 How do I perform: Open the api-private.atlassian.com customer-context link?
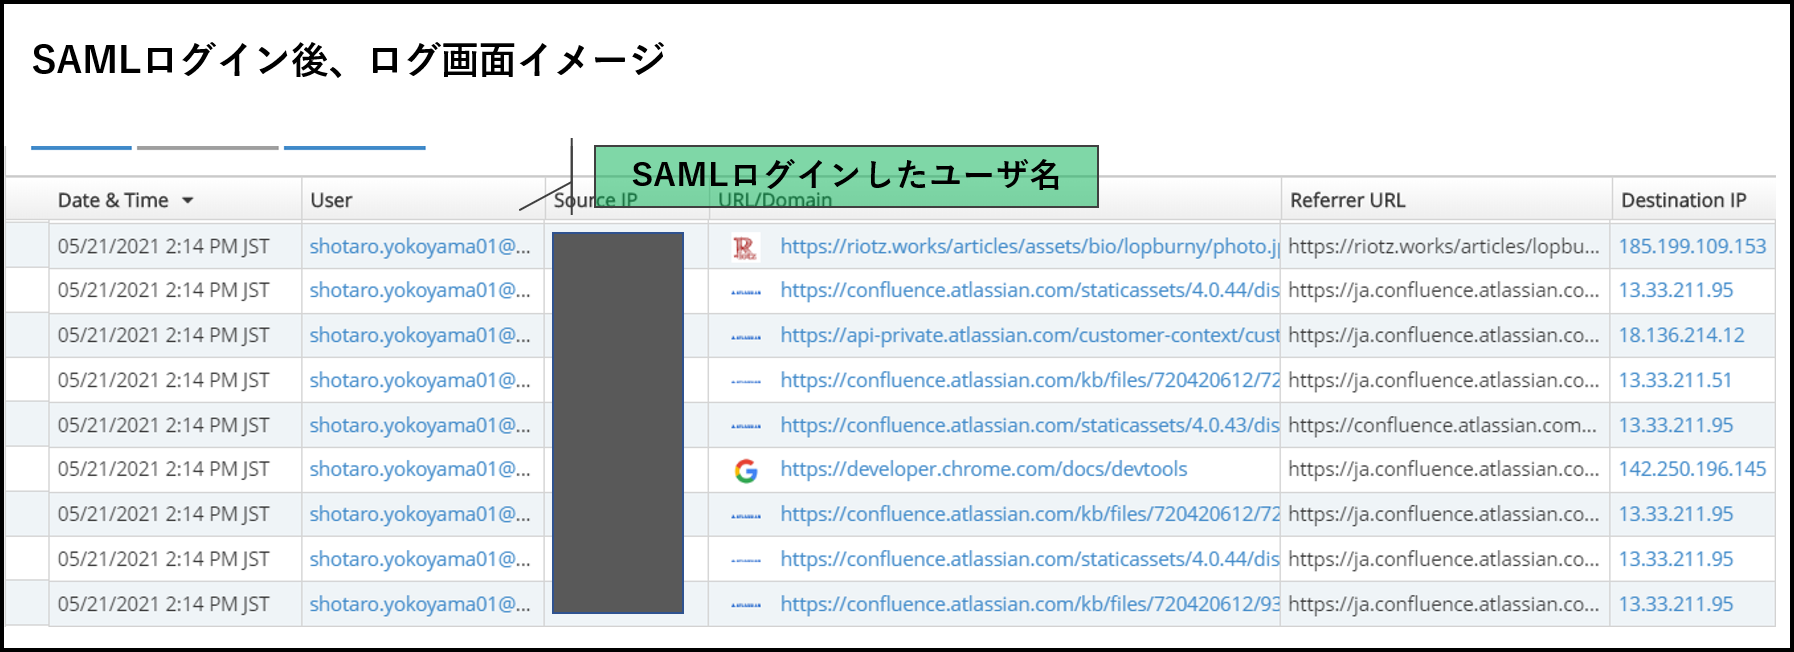pyautogui.click(x=1029, y=335)
